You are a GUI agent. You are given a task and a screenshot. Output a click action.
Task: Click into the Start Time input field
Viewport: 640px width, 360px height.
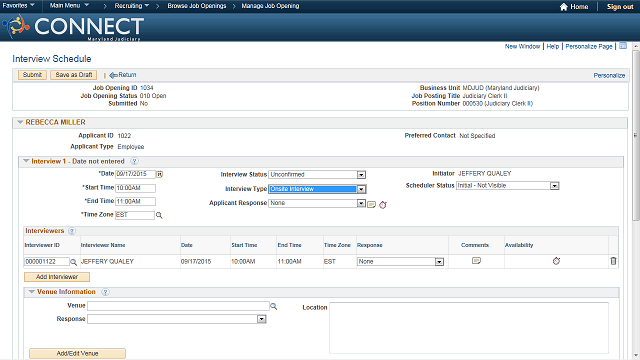(136, 188)
